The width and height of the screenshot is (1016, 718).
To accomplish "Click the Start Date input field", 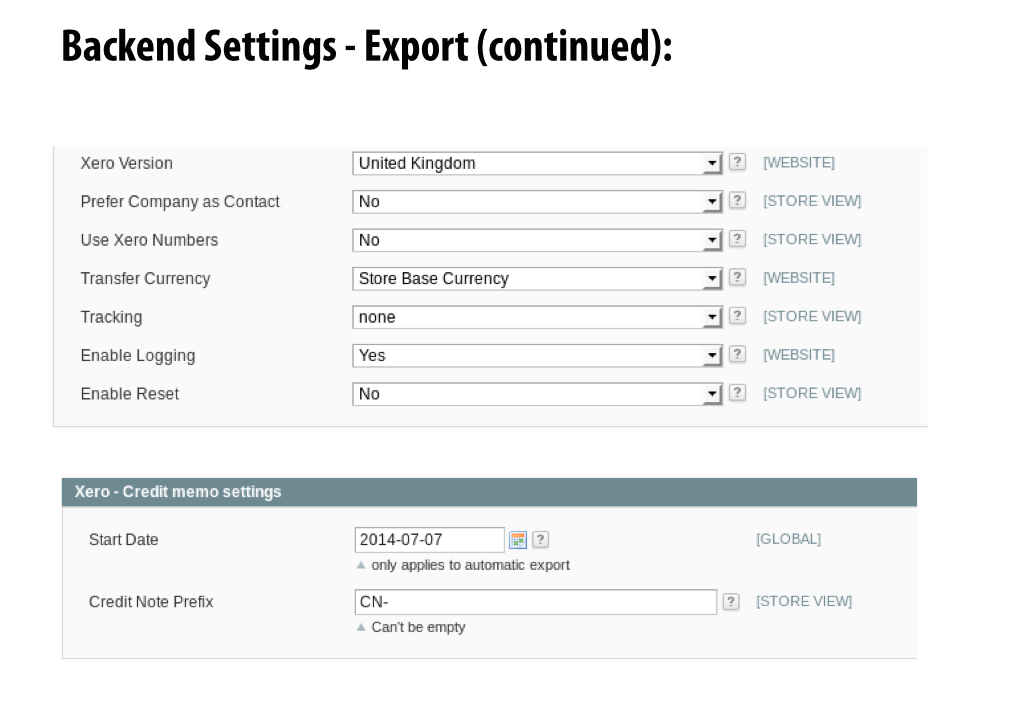I will pyautogui.click(x=429, y=540).
